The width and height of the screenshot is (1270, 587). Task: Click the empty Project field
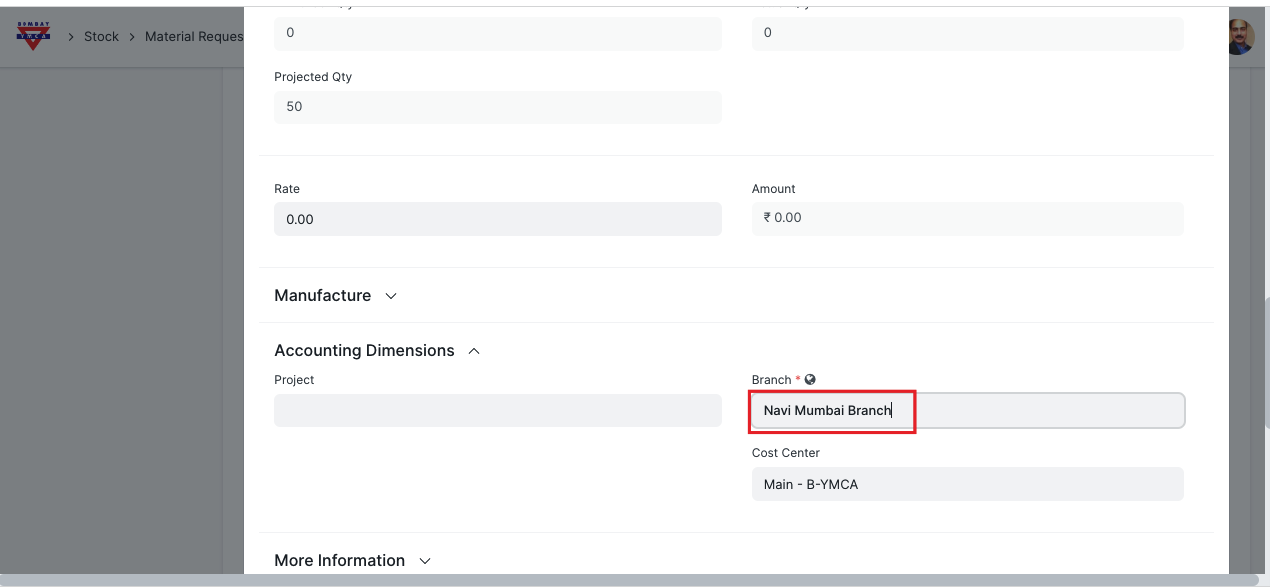pyautogui.click(x=497, y=411)
